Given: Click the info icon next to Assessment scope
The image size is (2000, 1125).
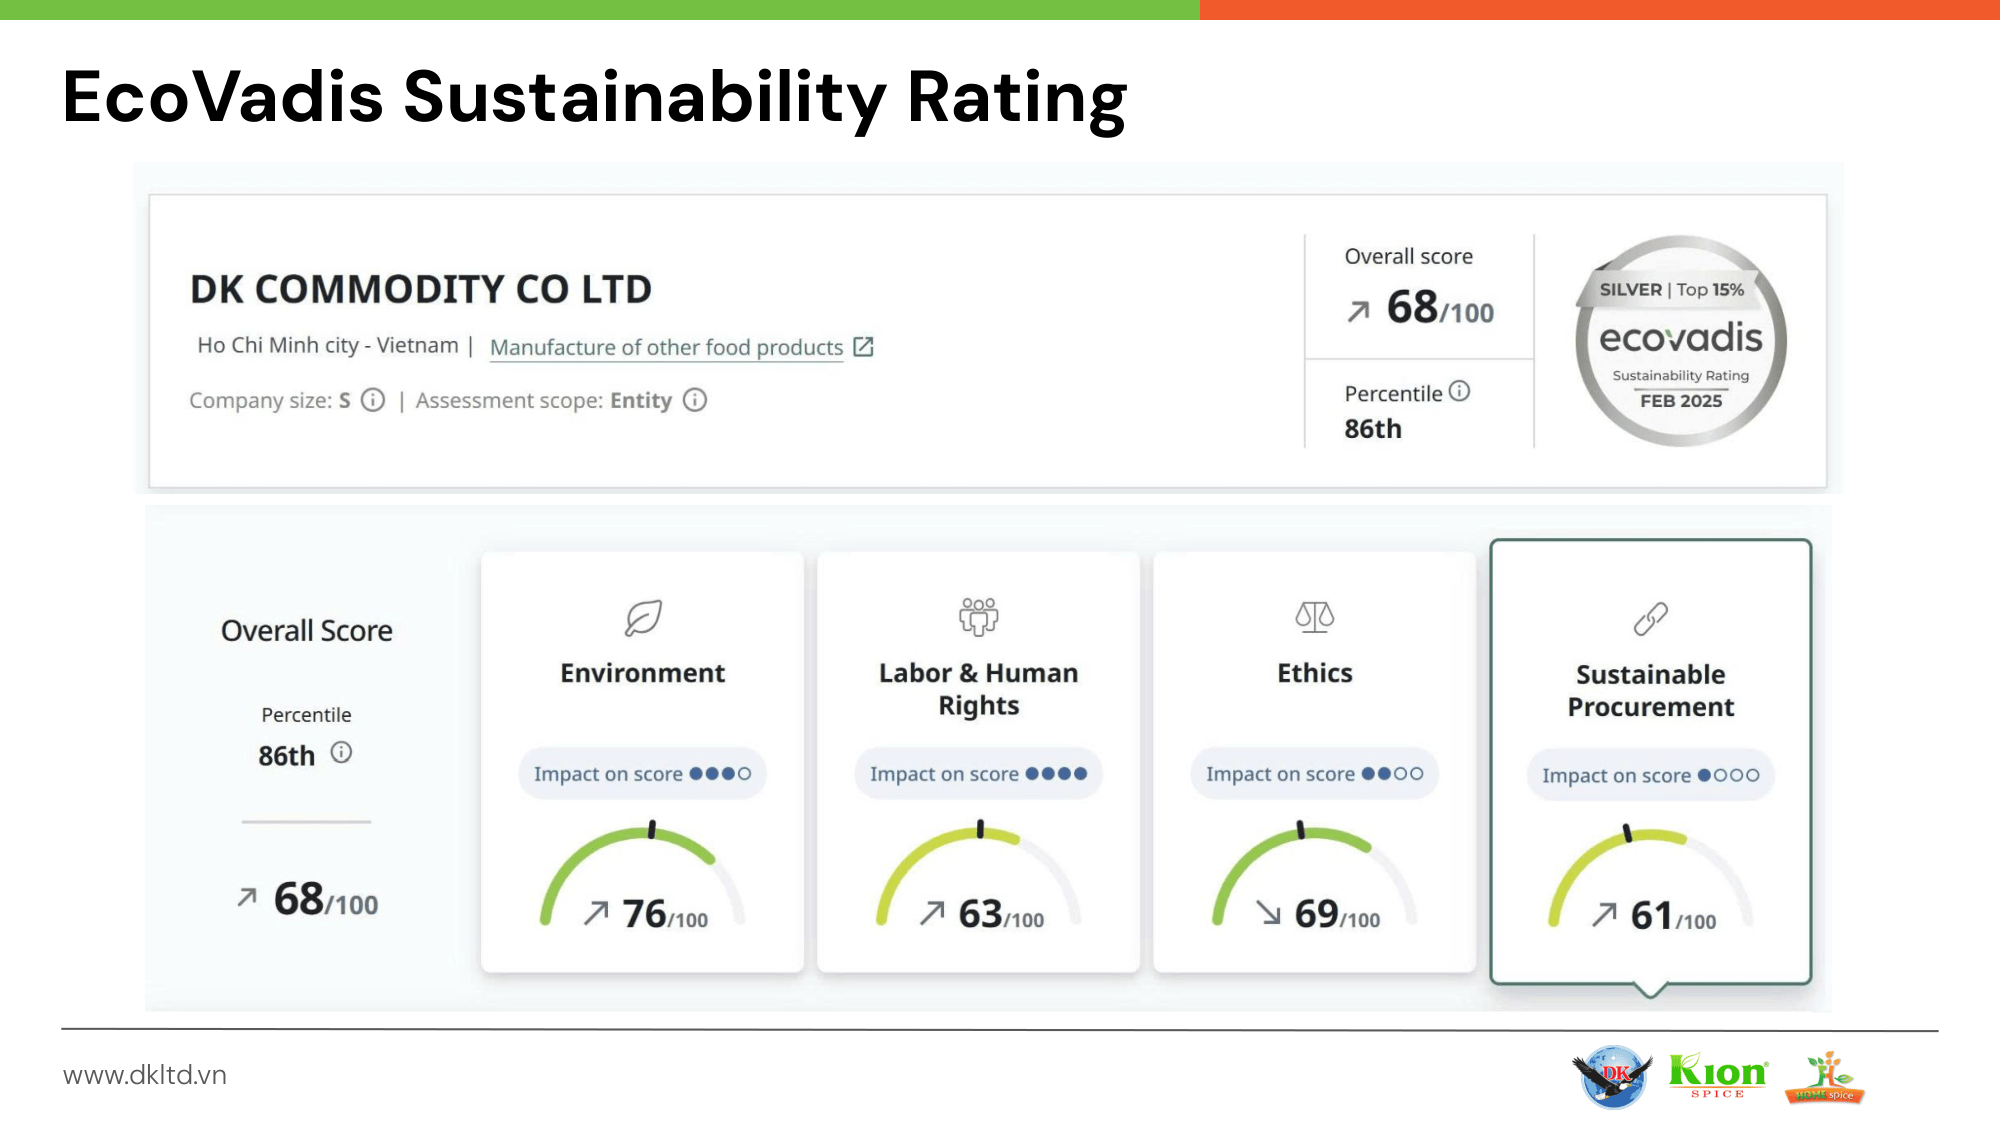Looking at the screenshot, I should pyautogui.click(x=695, y=400).
